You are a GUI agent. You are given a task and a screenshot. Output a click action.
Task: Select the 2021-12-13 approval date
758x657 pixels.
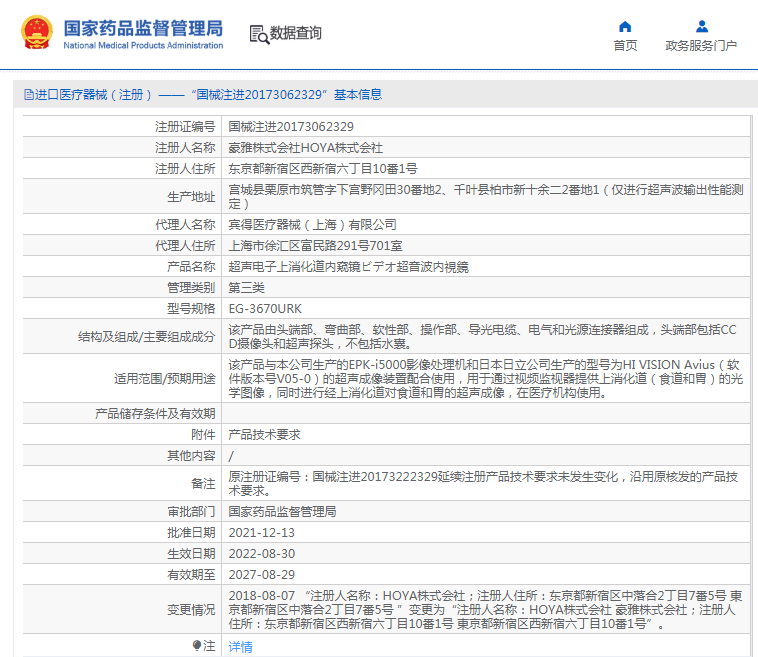coord(262,533)
